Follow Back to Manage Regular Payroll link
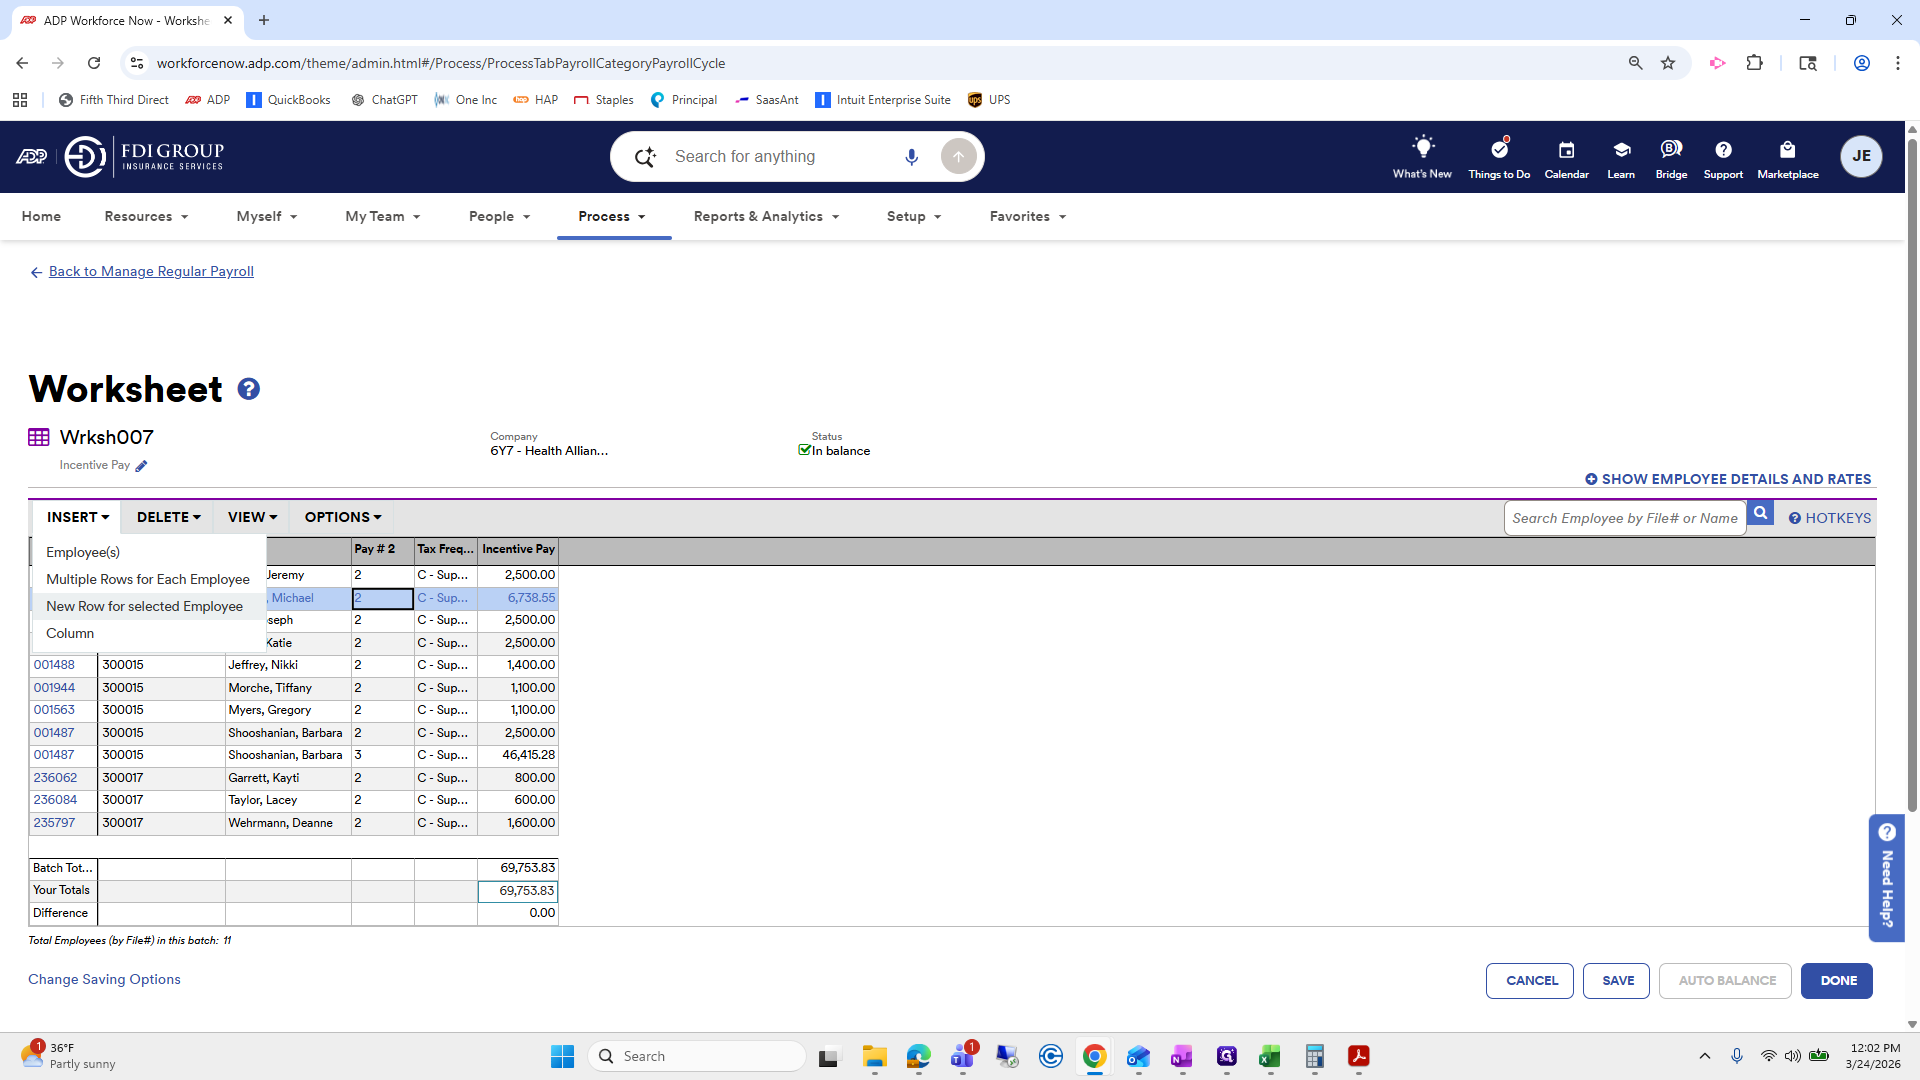The image size is (1920, 1080). pos(150,271)
